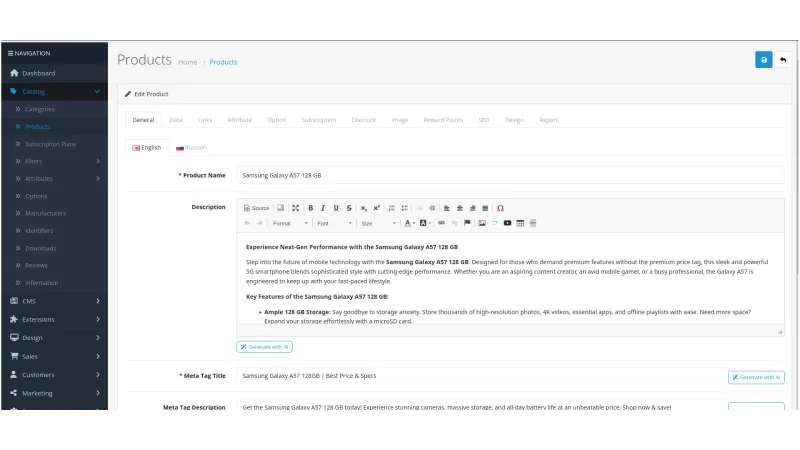The image size is (800, 450).
Task: Toggle italic formatting
Action: (323, 208)
